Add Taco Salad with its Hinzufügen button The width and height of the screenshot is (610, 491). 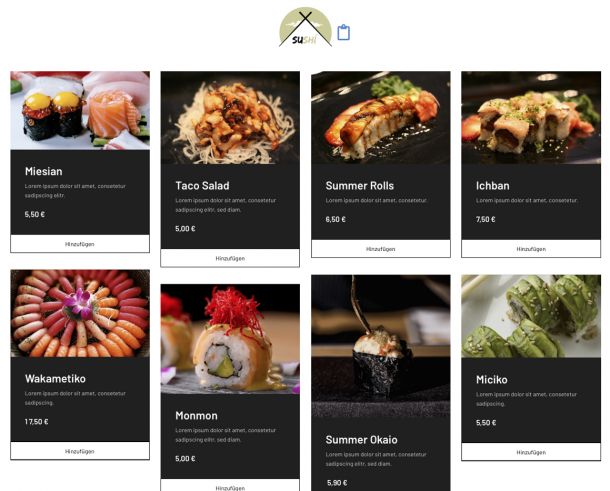(230, 258)
